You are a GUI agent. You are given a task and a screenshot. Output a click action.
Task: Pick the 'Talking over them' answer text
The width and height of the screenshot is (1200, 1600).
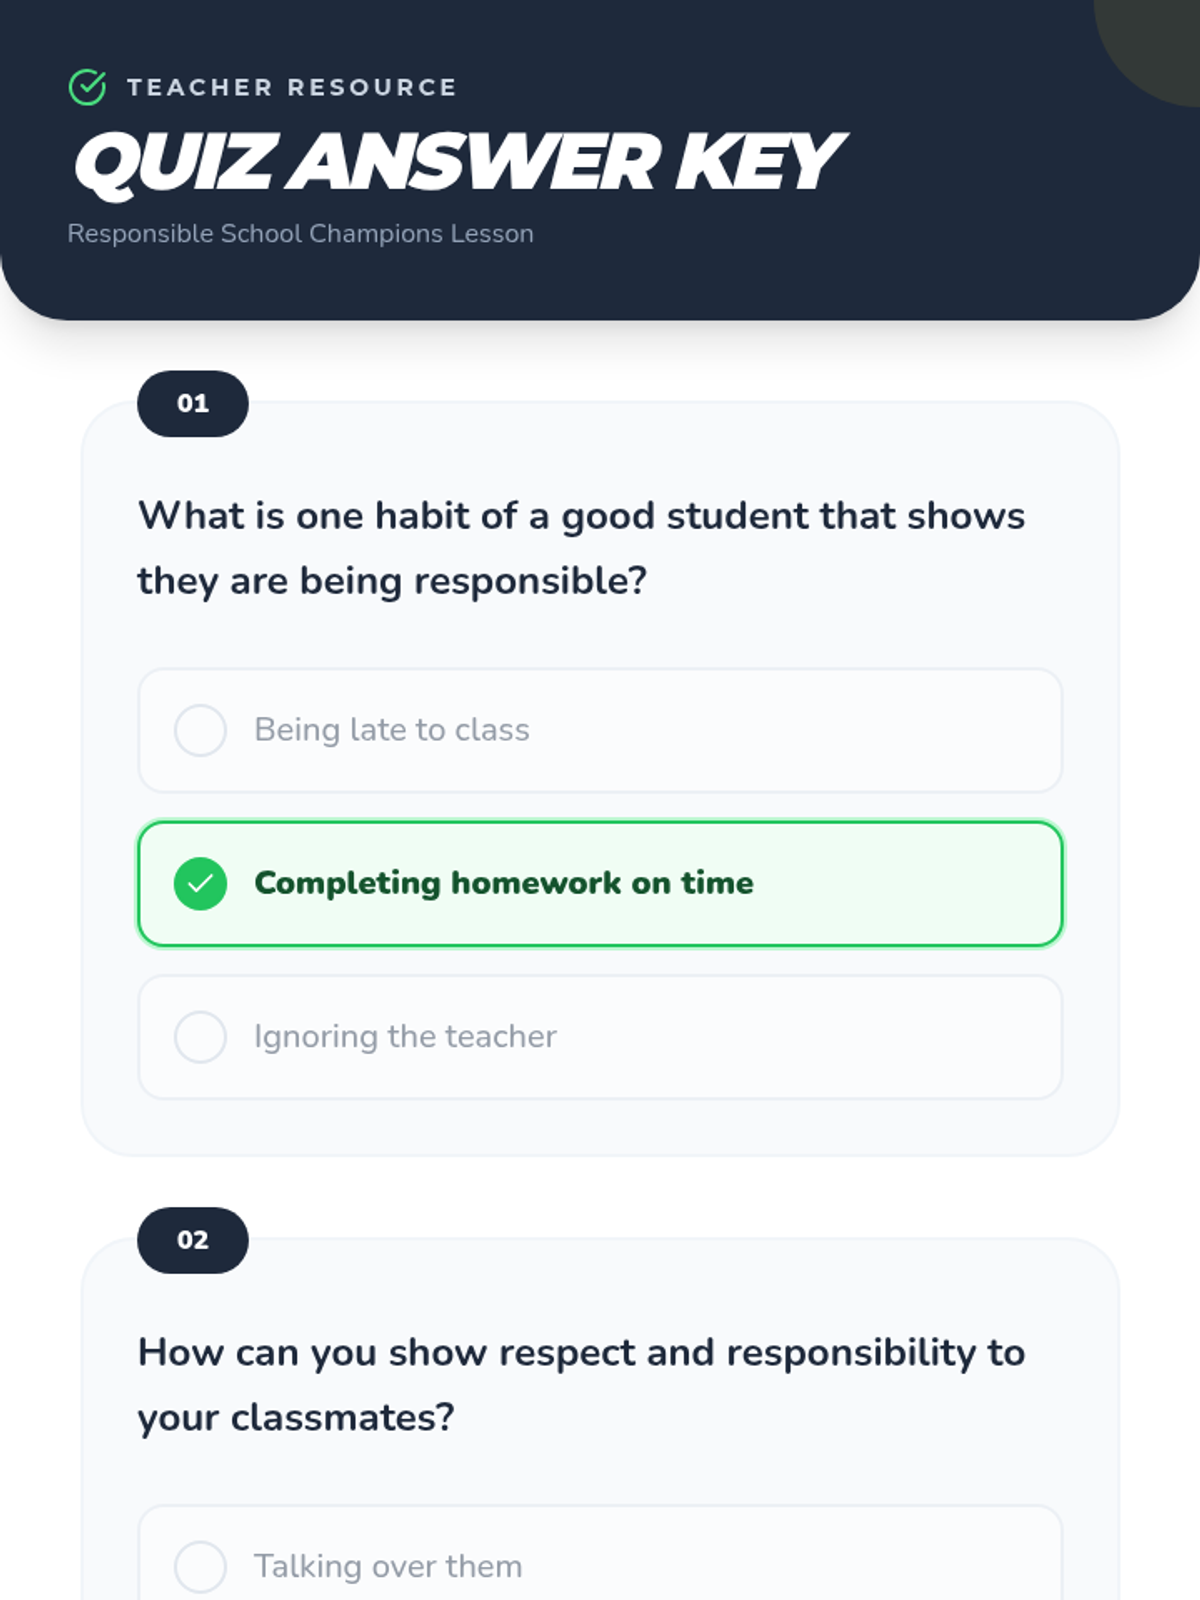388,1566
